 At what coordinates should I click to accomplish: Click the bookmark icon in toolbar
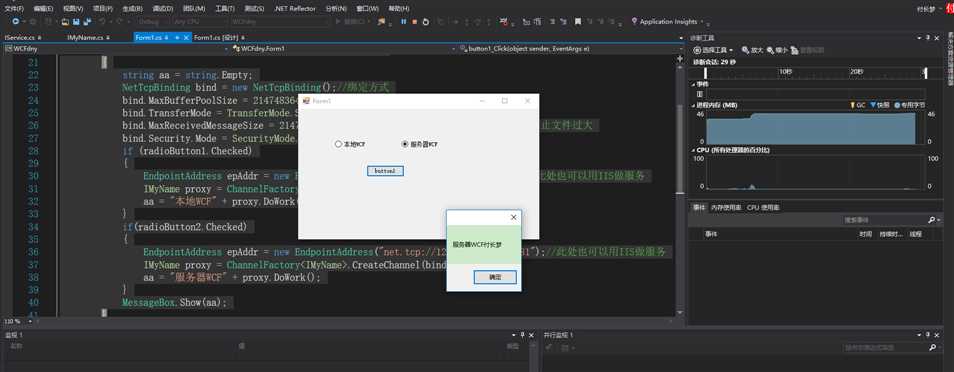577,21
